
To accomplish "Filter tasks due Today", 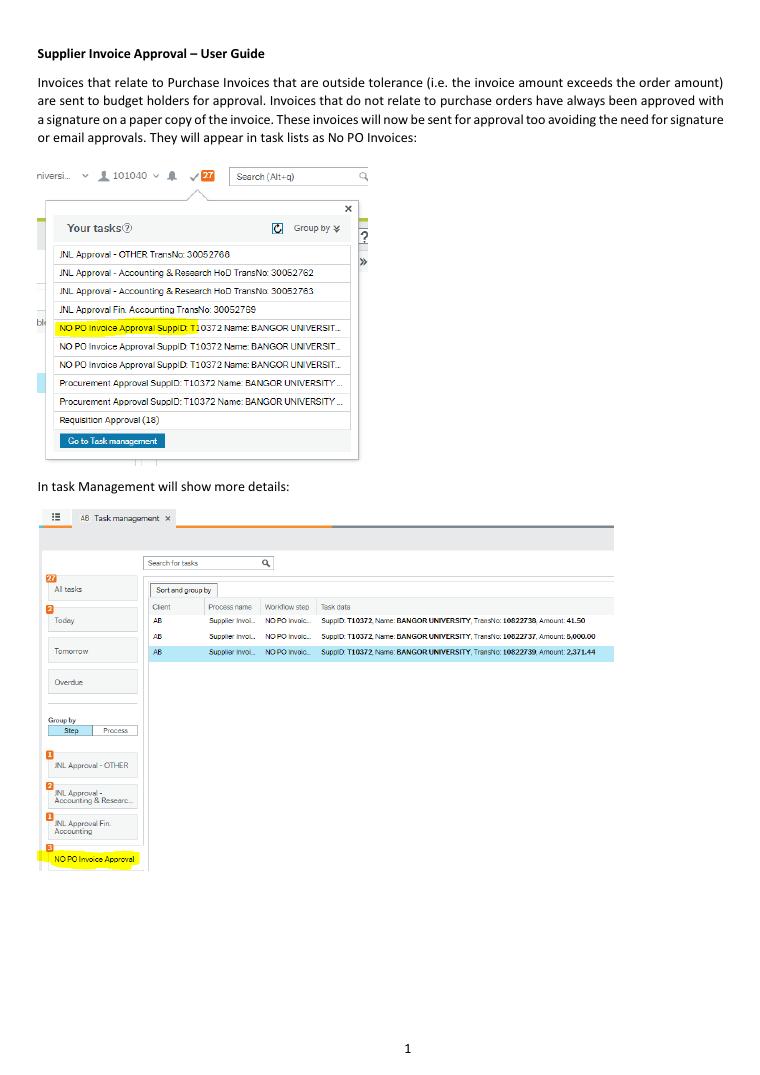I will click(93, 620).
